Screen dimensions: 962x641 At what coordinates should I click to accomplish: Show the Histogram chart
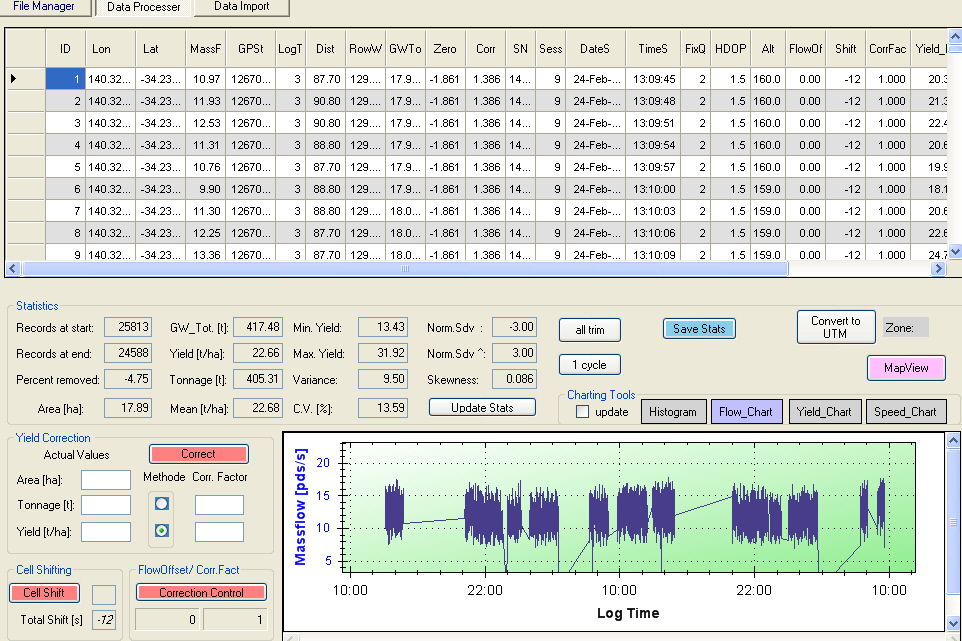click(672, 412)
